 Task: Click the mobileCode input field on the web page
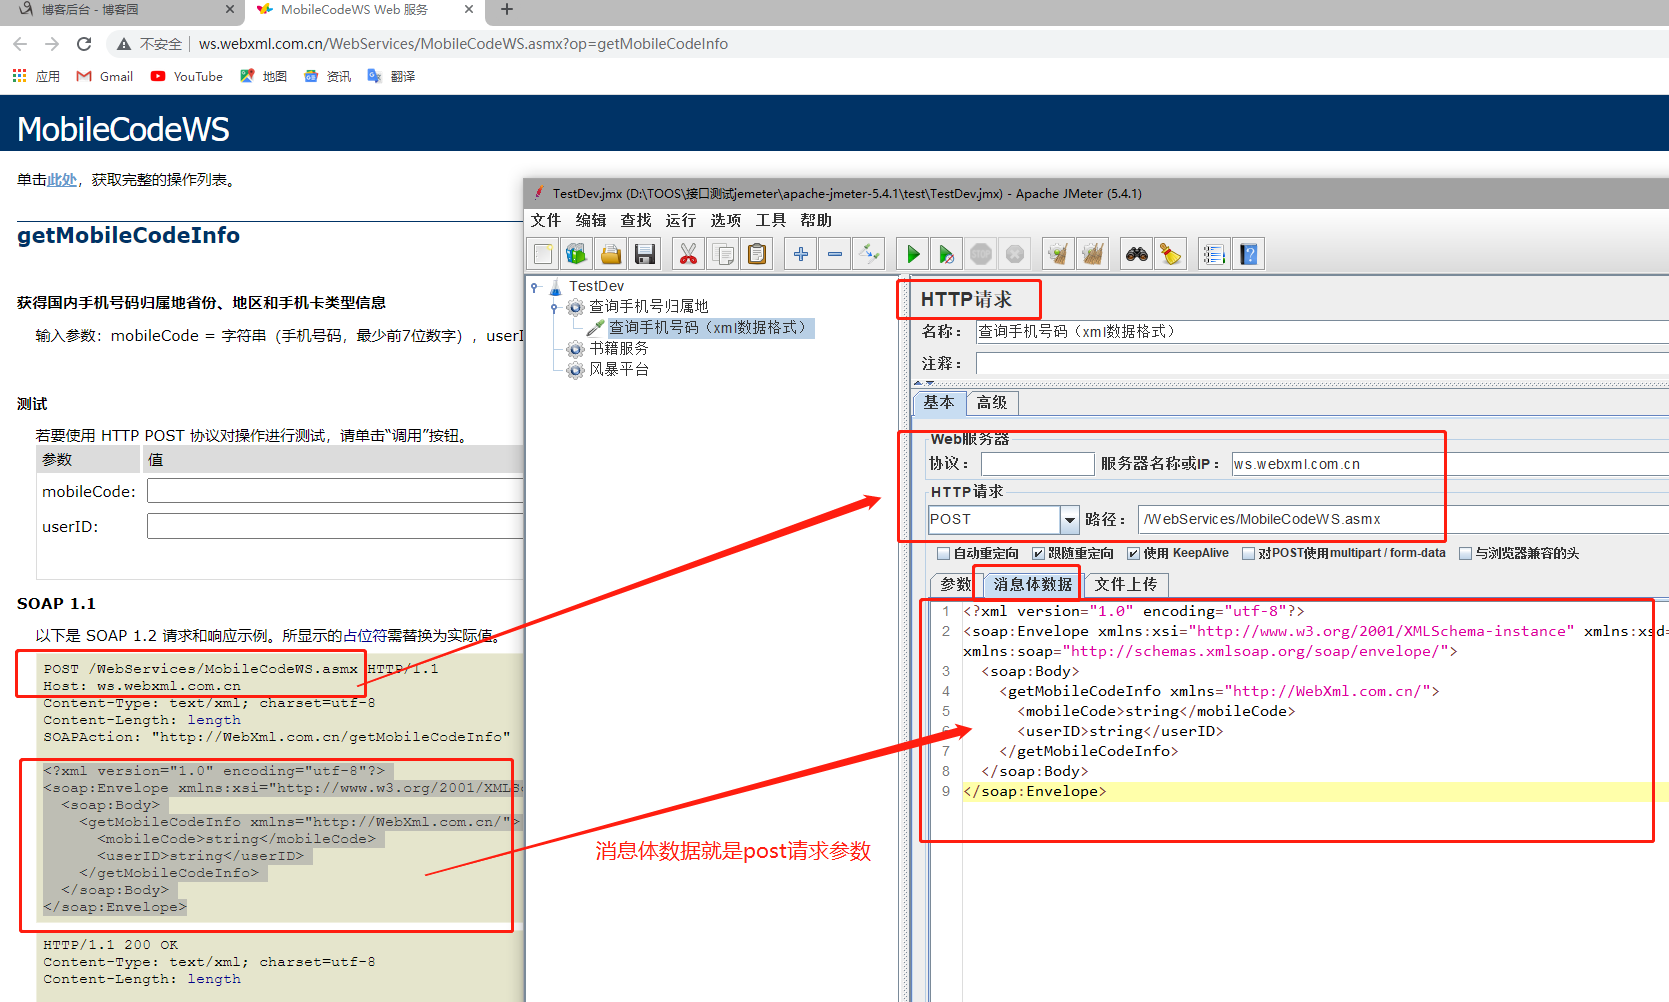(x=335, y=491)
